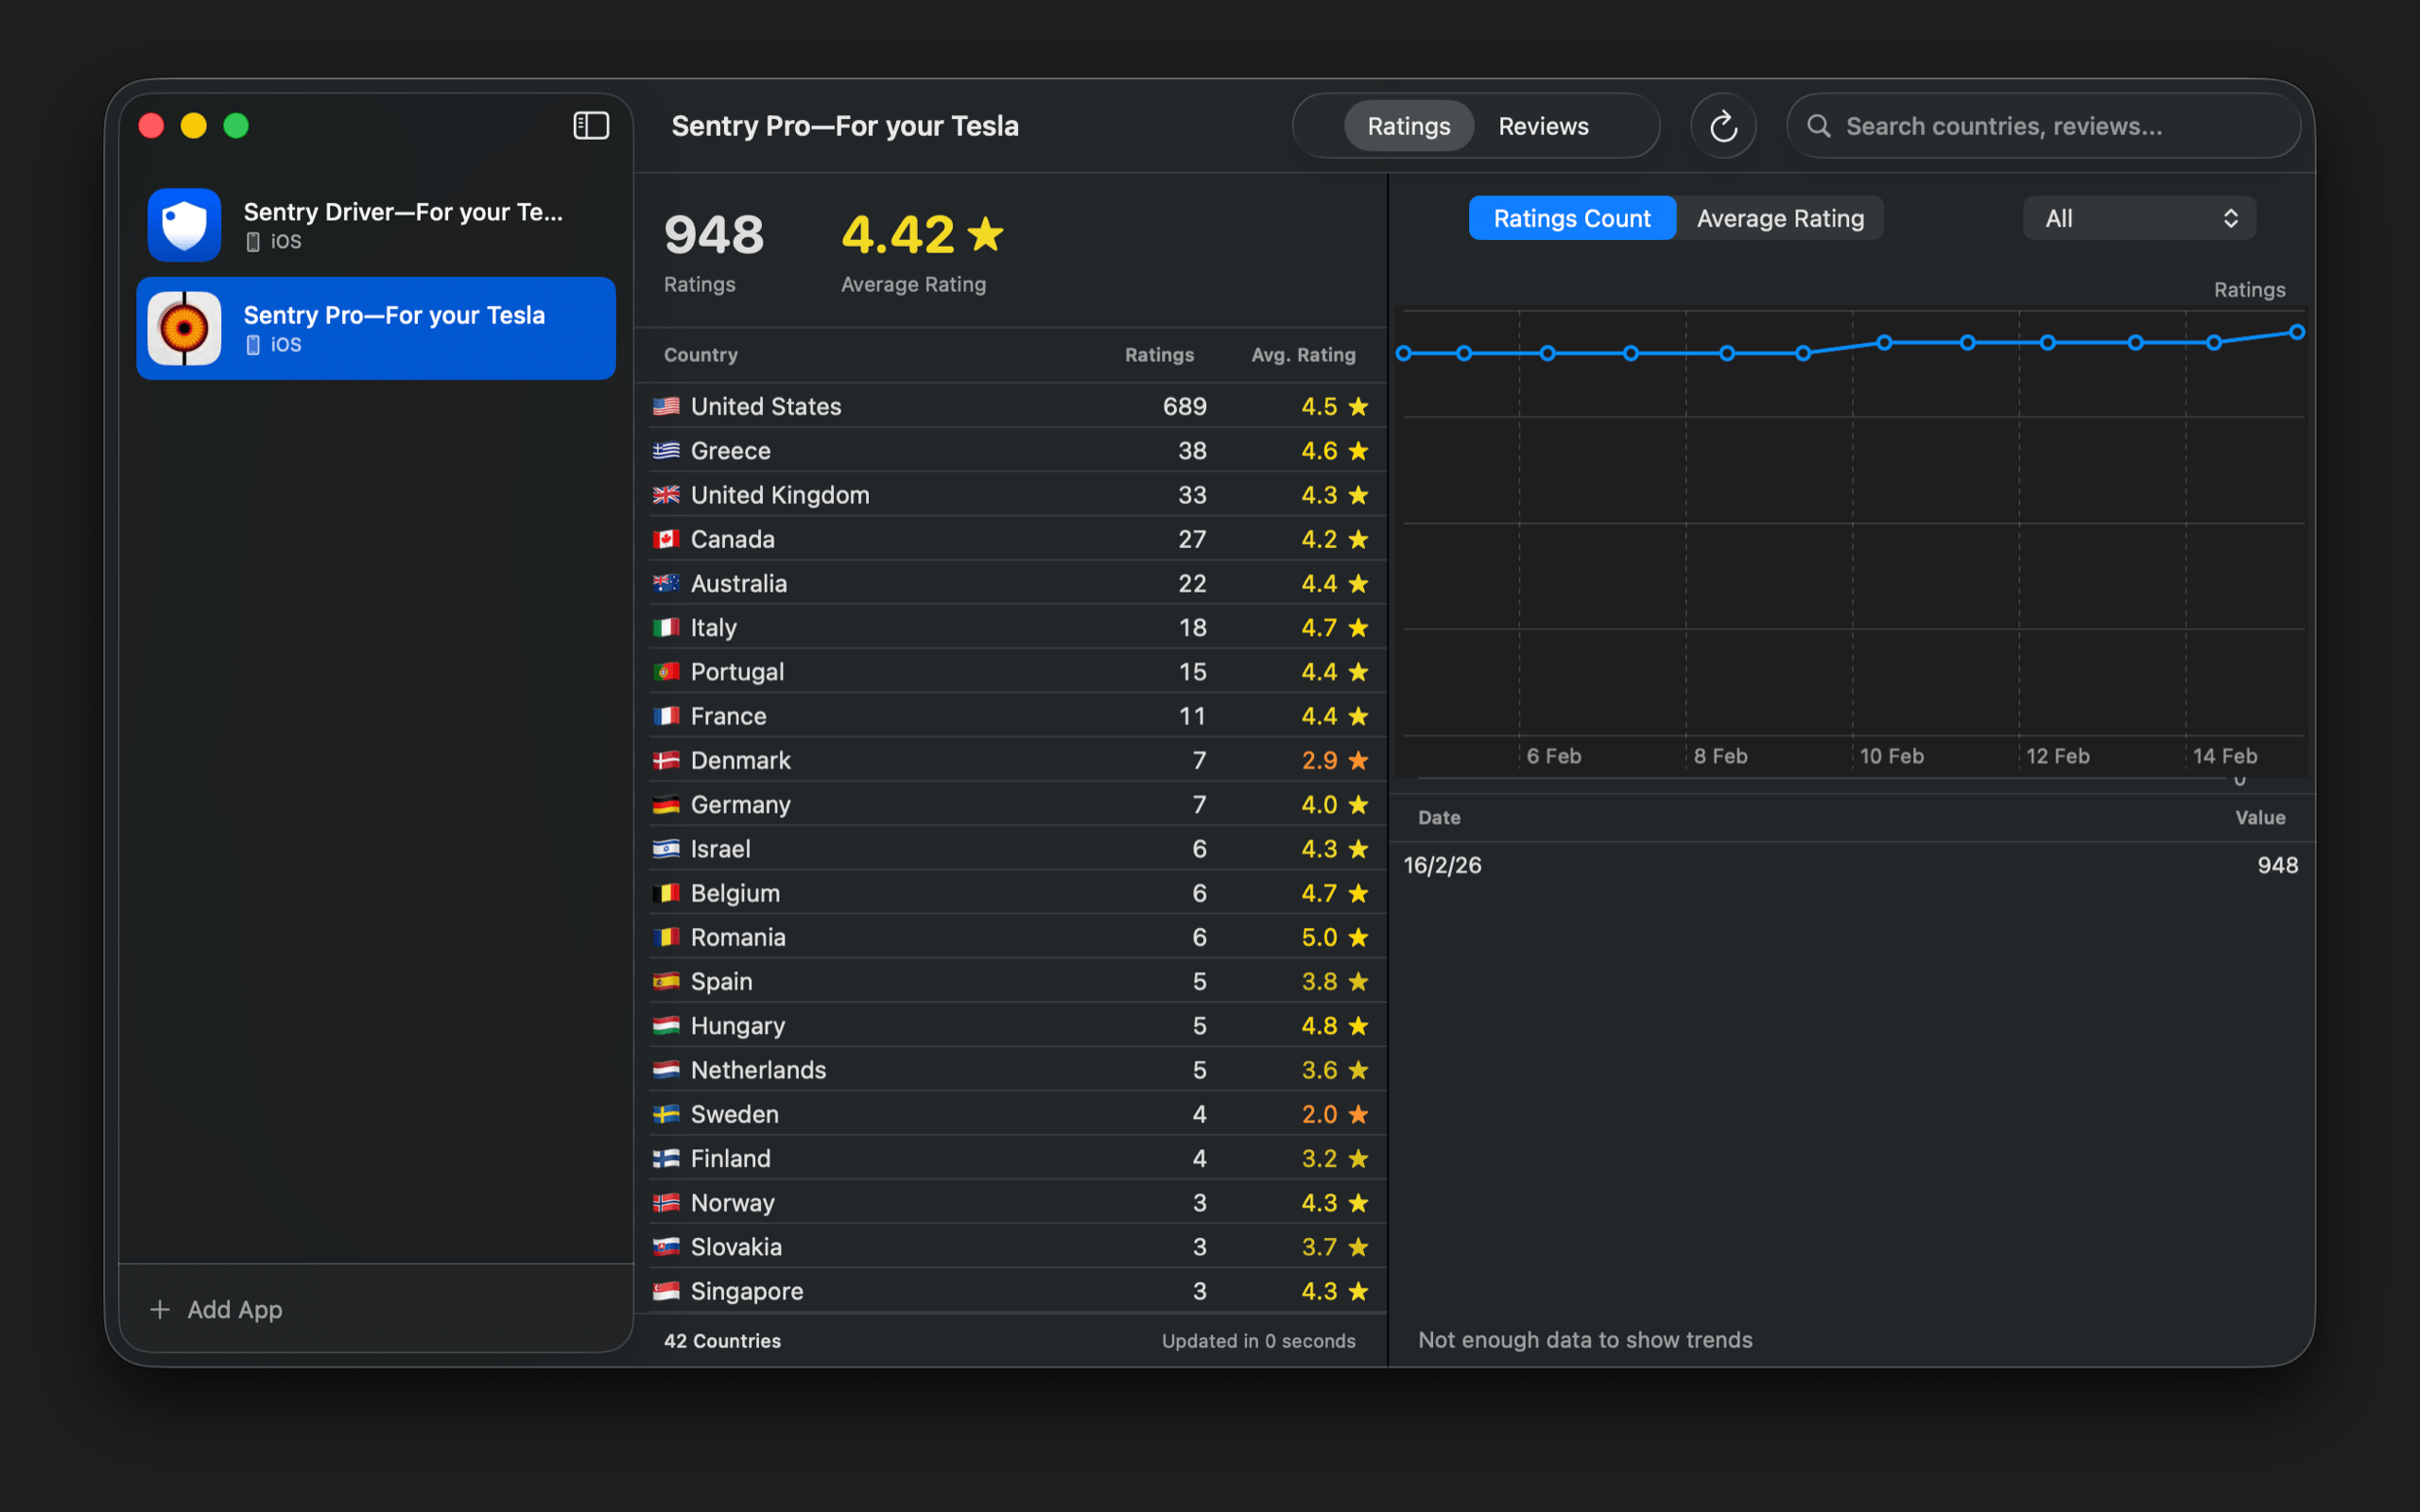This screenshot has width=2420, height=1512.
Task: Click the United States flag icon
Action: point(667,406)
